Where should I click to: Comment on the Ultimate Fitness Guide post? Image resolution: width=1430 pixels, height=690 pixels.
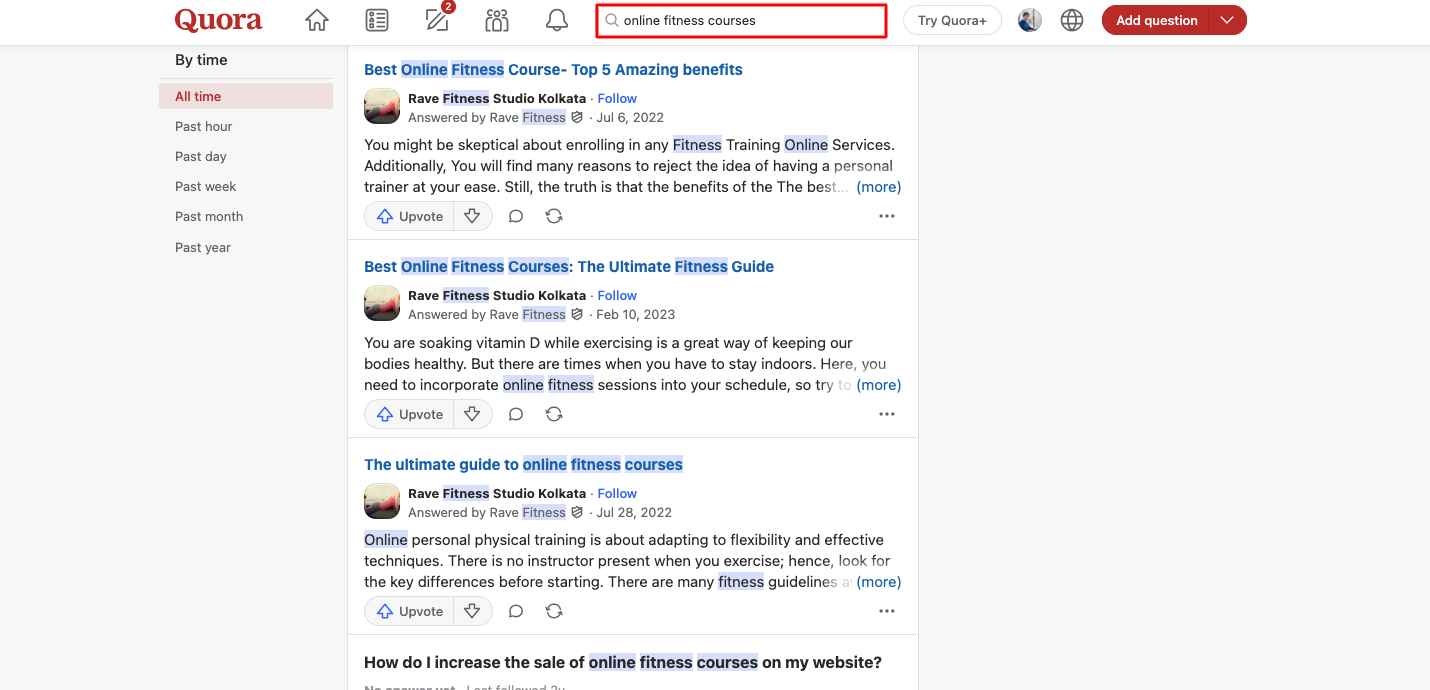click(516, 414)
